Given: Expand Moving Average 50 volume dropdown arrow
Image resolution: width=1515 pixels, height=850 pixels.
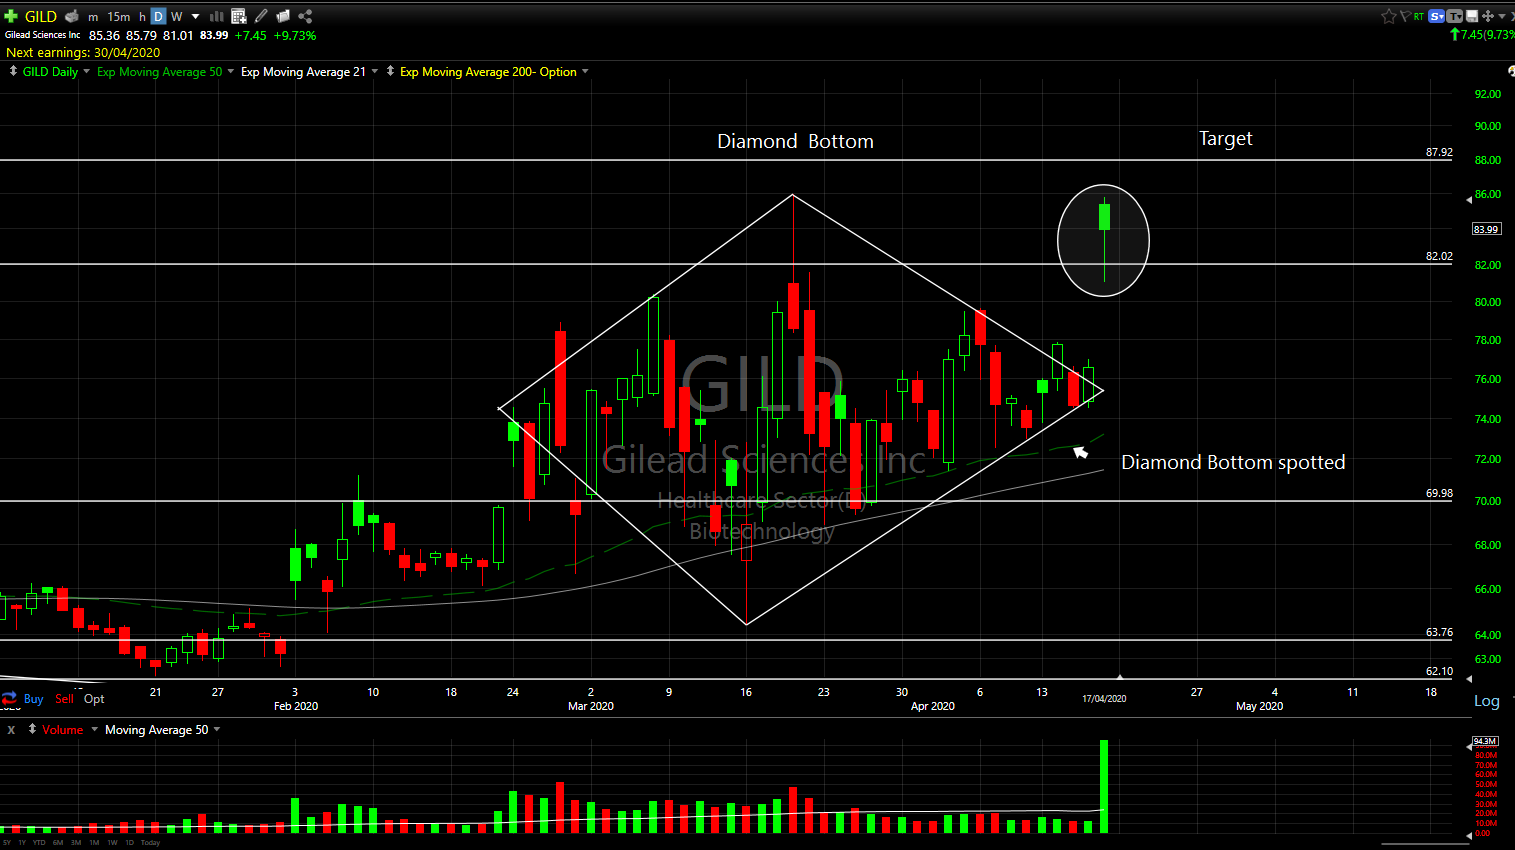Looking at the screenshot, I should click(217, 729).
